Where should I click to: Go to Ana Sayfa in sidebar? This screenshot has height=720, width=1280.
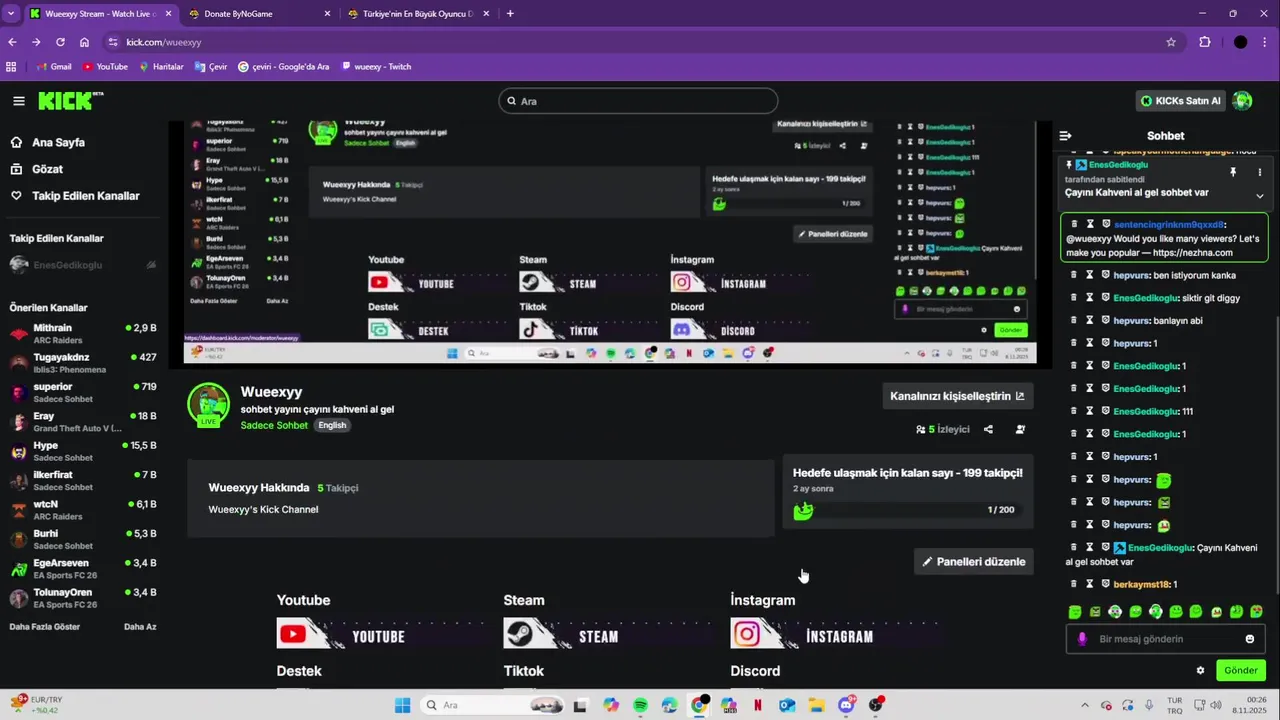(58, 142)
